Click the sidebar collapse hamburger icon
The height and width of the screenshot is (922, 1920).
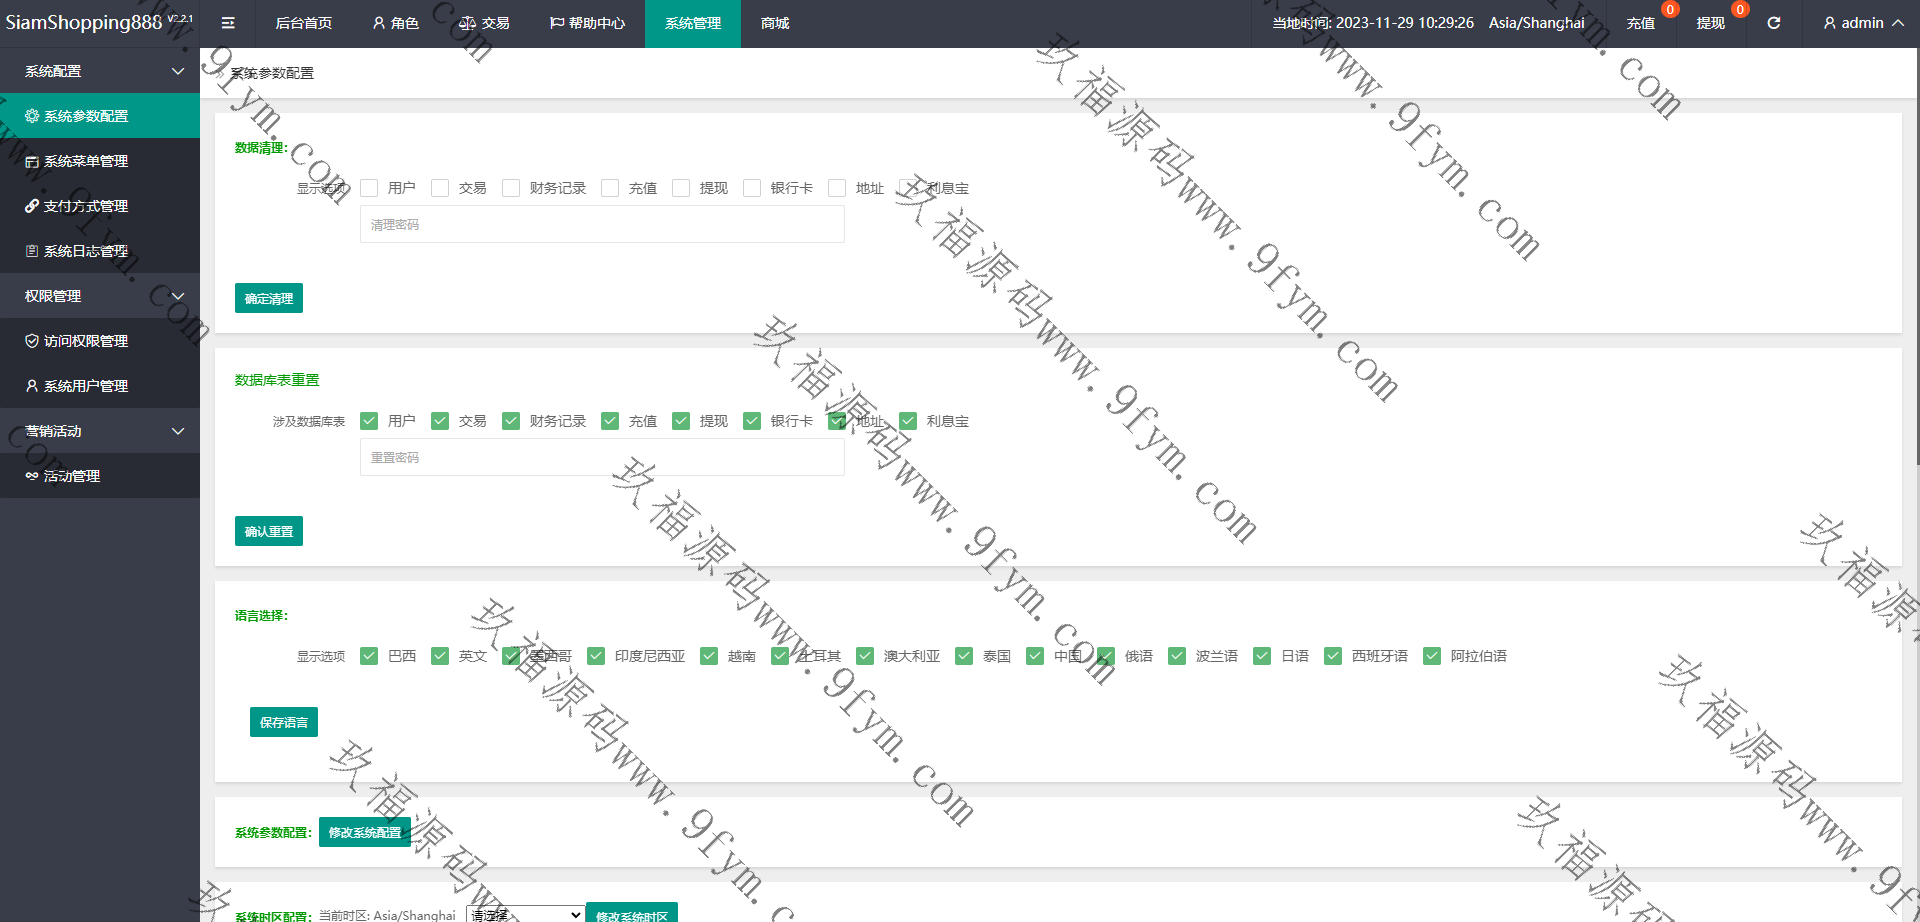tap(228, 23)
